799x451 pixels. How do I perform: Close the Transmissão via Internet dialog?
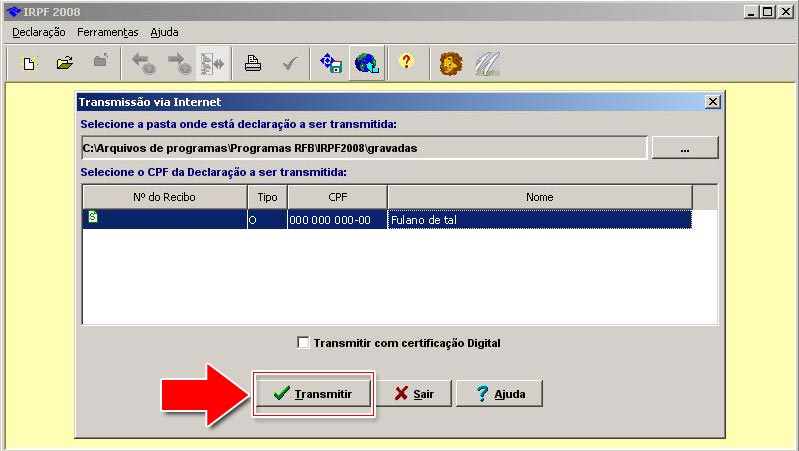[x=712, y=102]
